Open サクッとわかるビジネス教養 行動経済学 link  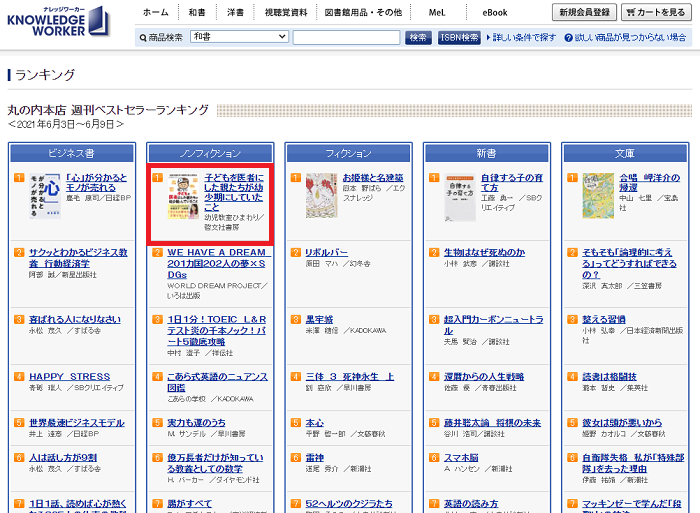(78, 258)
